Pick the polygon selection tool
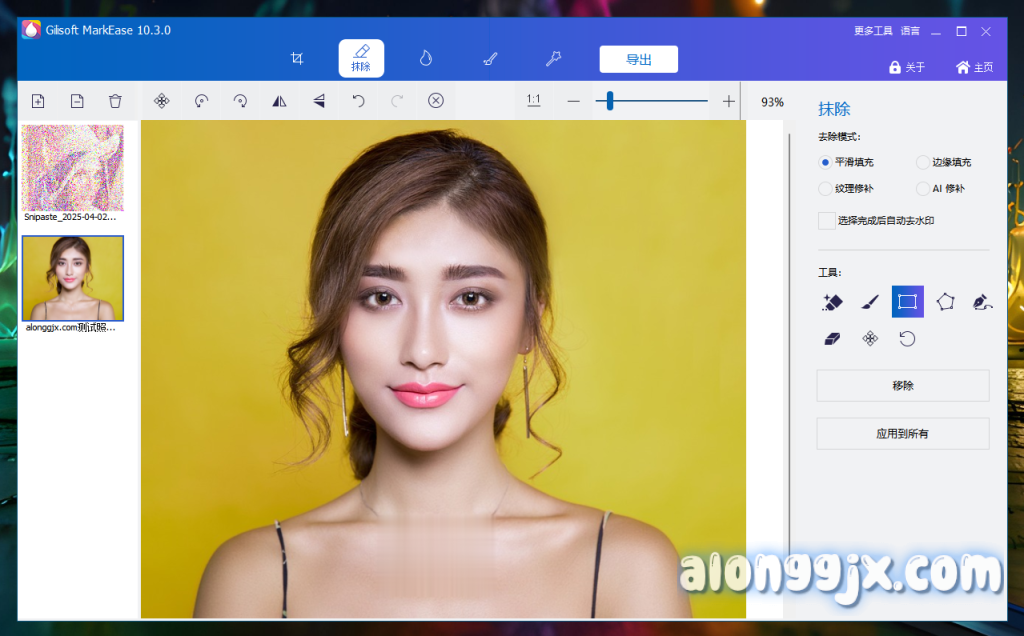The width and height of the screenshot is (1024, 636). [x=945, y=301]
